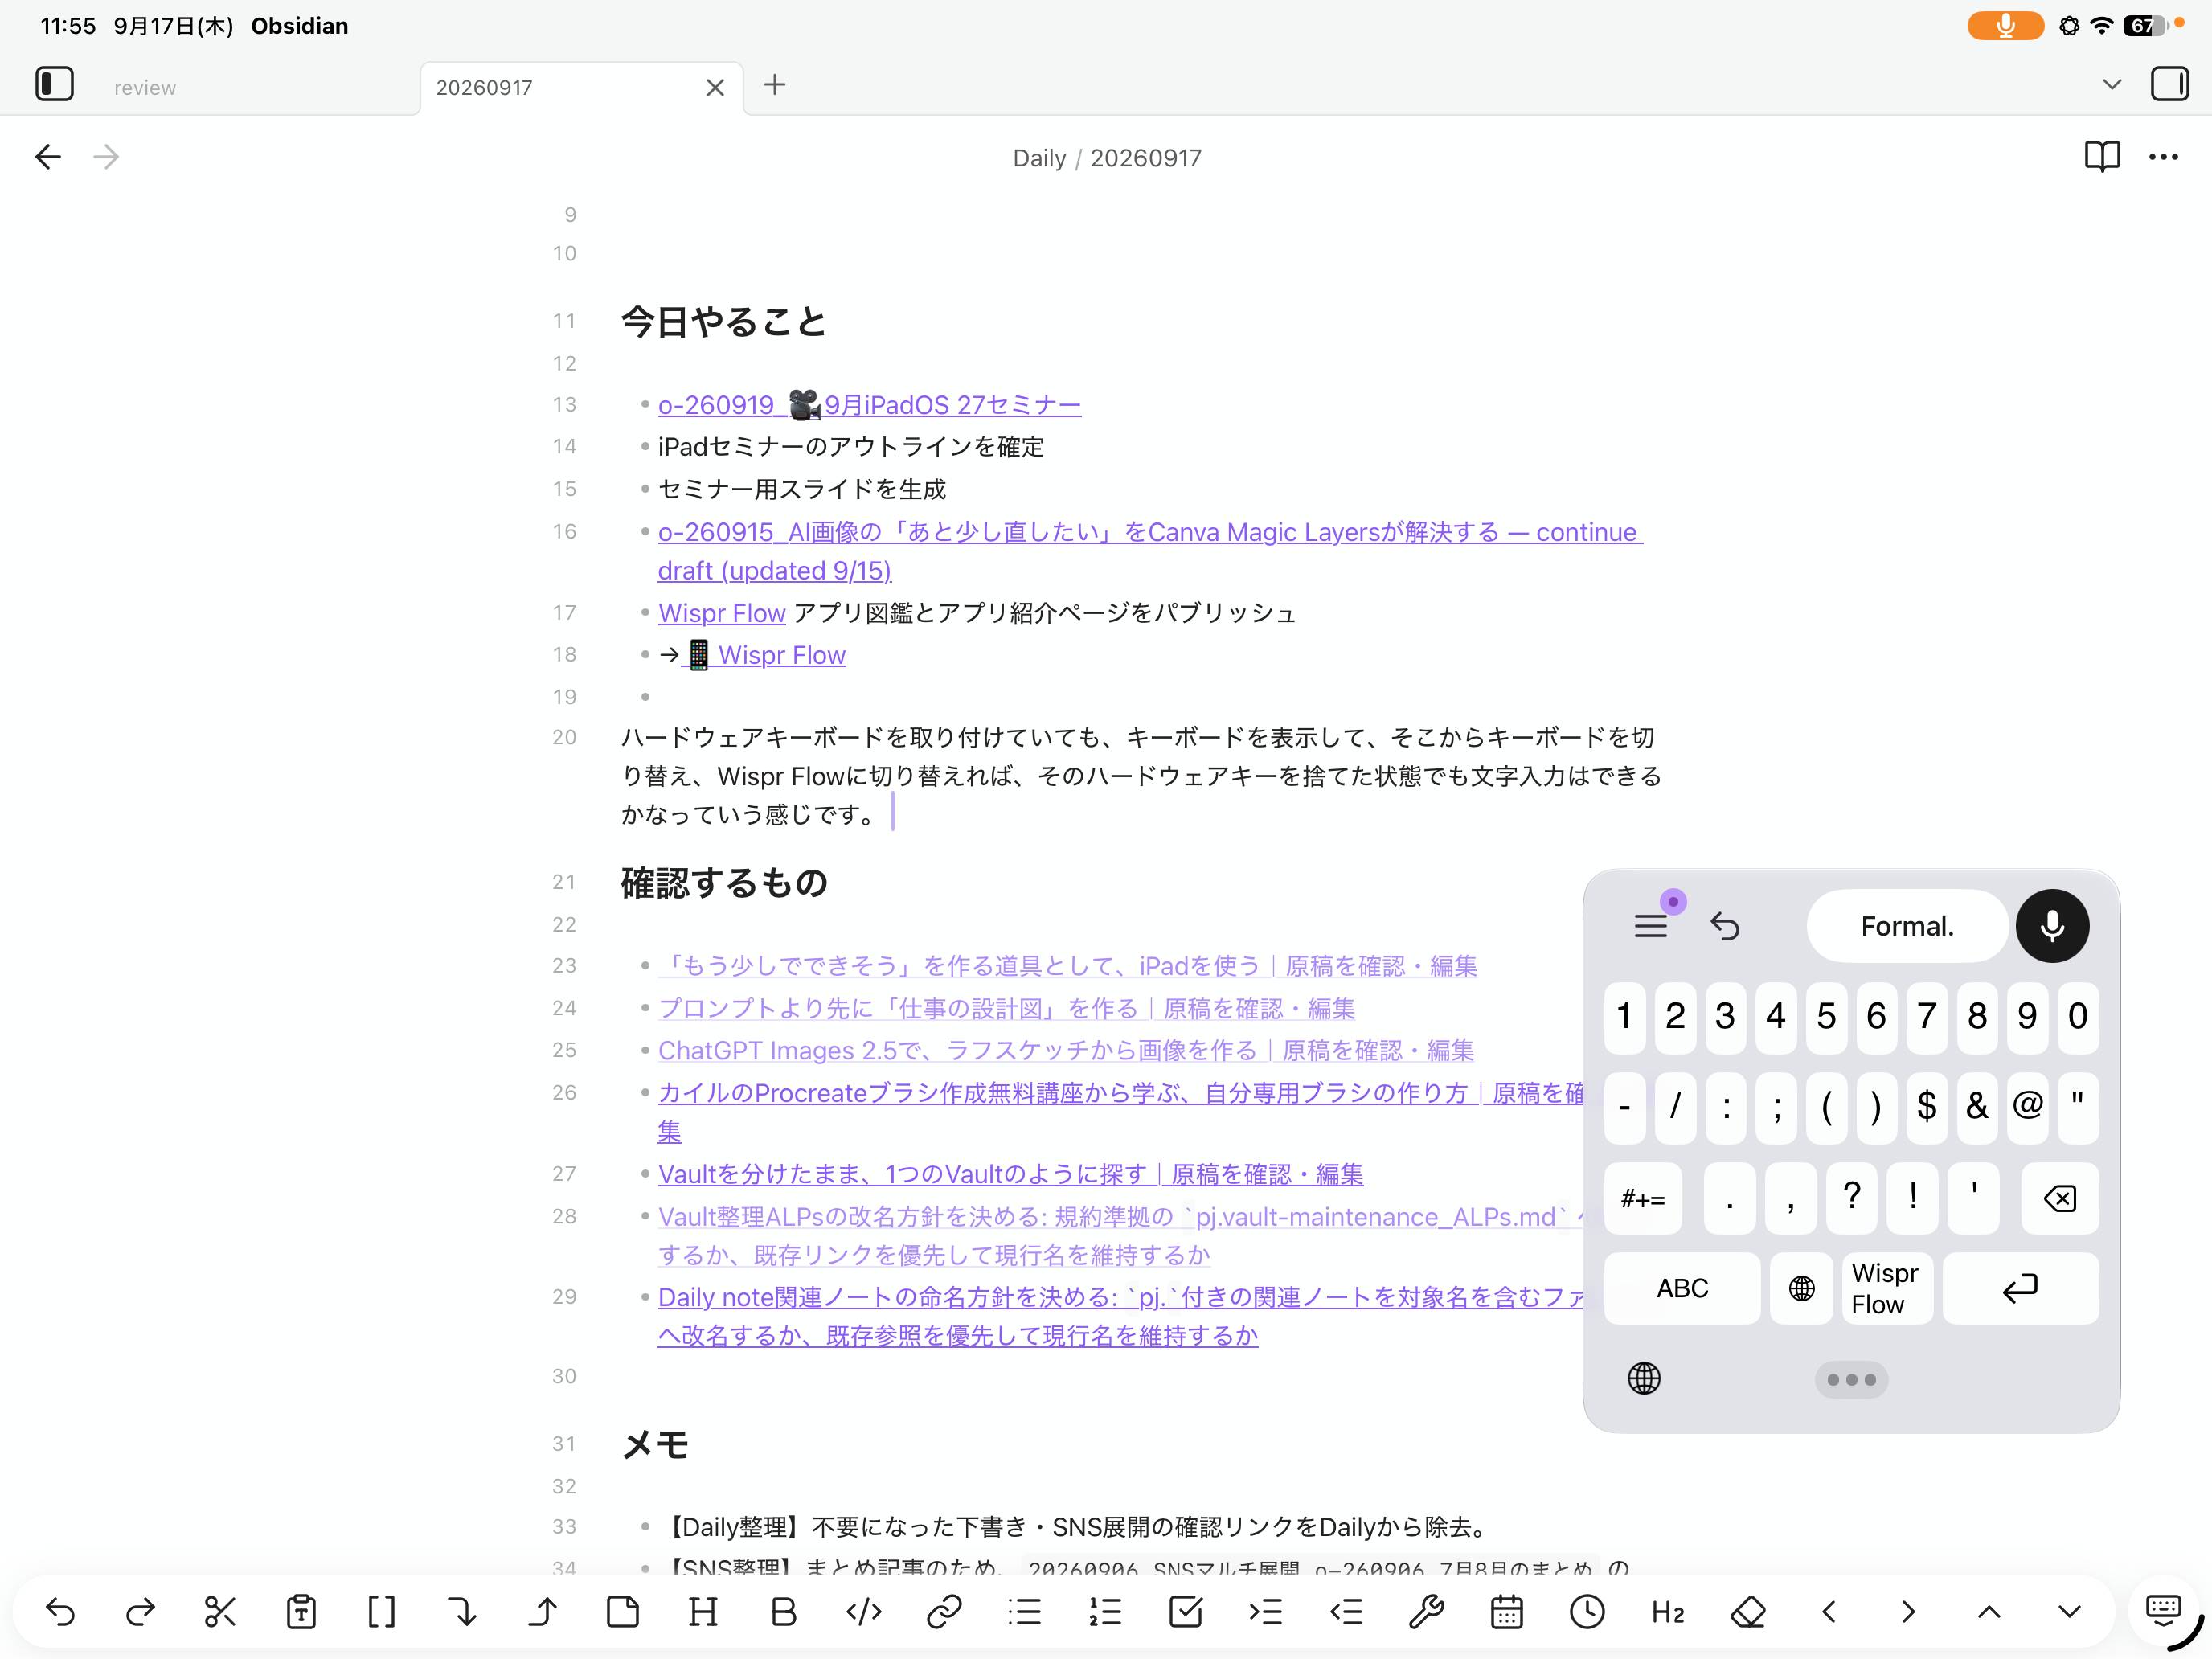
Task: Open a new tab with plus
Action: pos(774,85)
